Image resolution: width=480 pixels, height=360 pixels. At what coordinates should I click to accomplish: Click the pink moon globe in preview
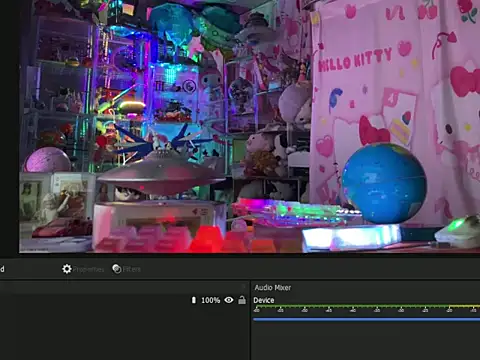point(48,160)
